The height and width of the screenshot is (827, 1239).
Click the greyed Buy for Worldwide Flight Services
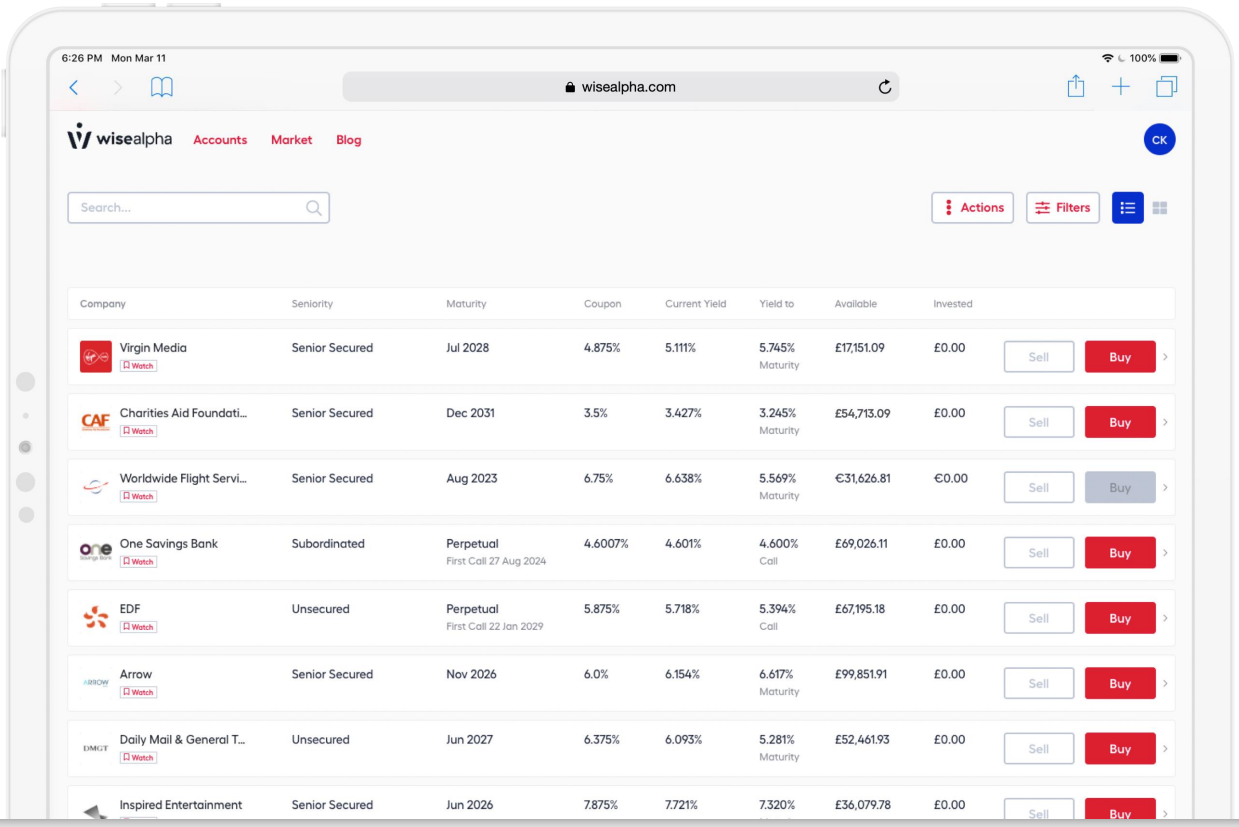(x=1120, y=488)
